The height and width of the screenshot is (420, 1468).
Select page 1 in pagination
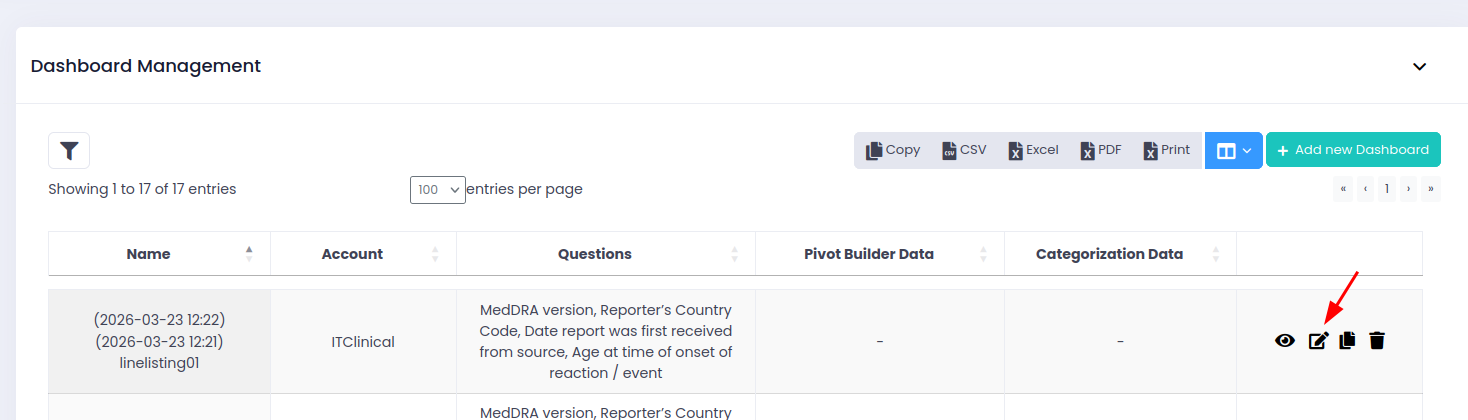1387,189
